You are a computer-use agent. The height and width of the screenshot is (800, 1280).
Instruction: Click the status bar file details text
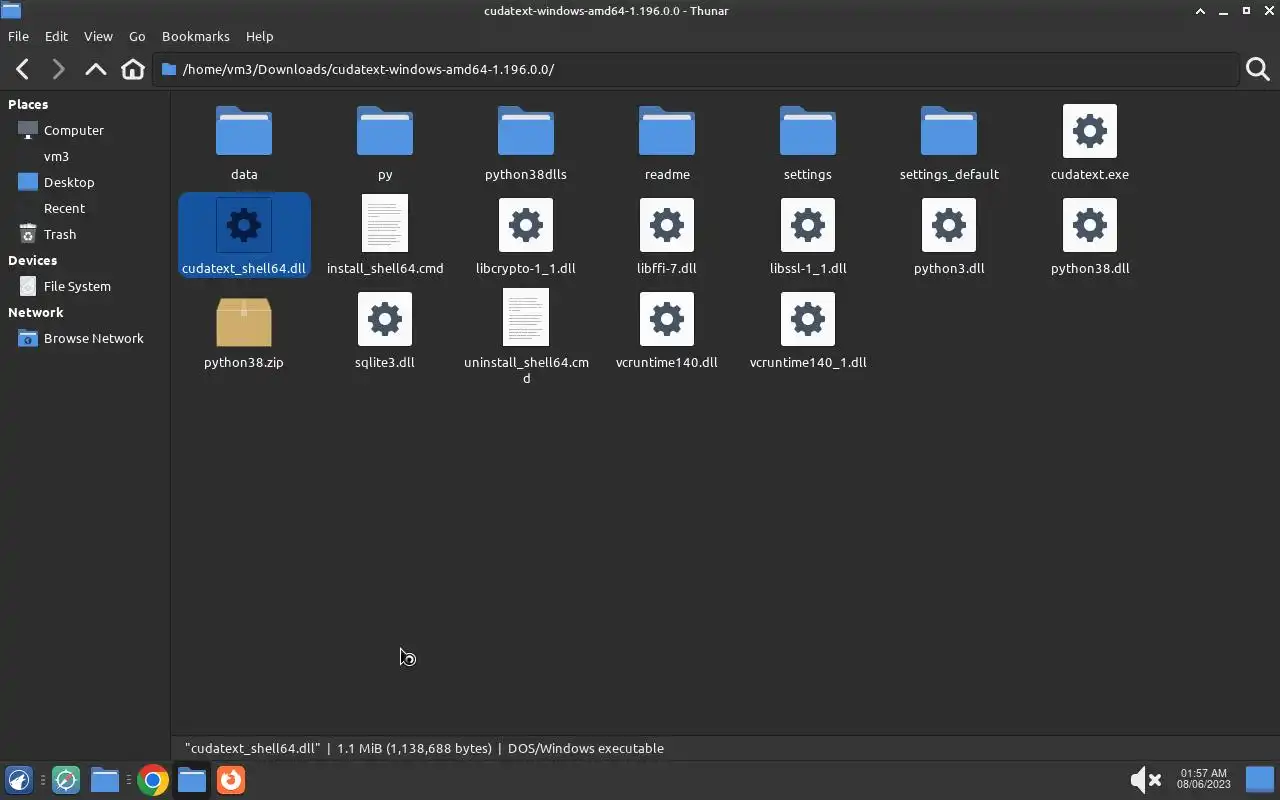tap(424, 748)
